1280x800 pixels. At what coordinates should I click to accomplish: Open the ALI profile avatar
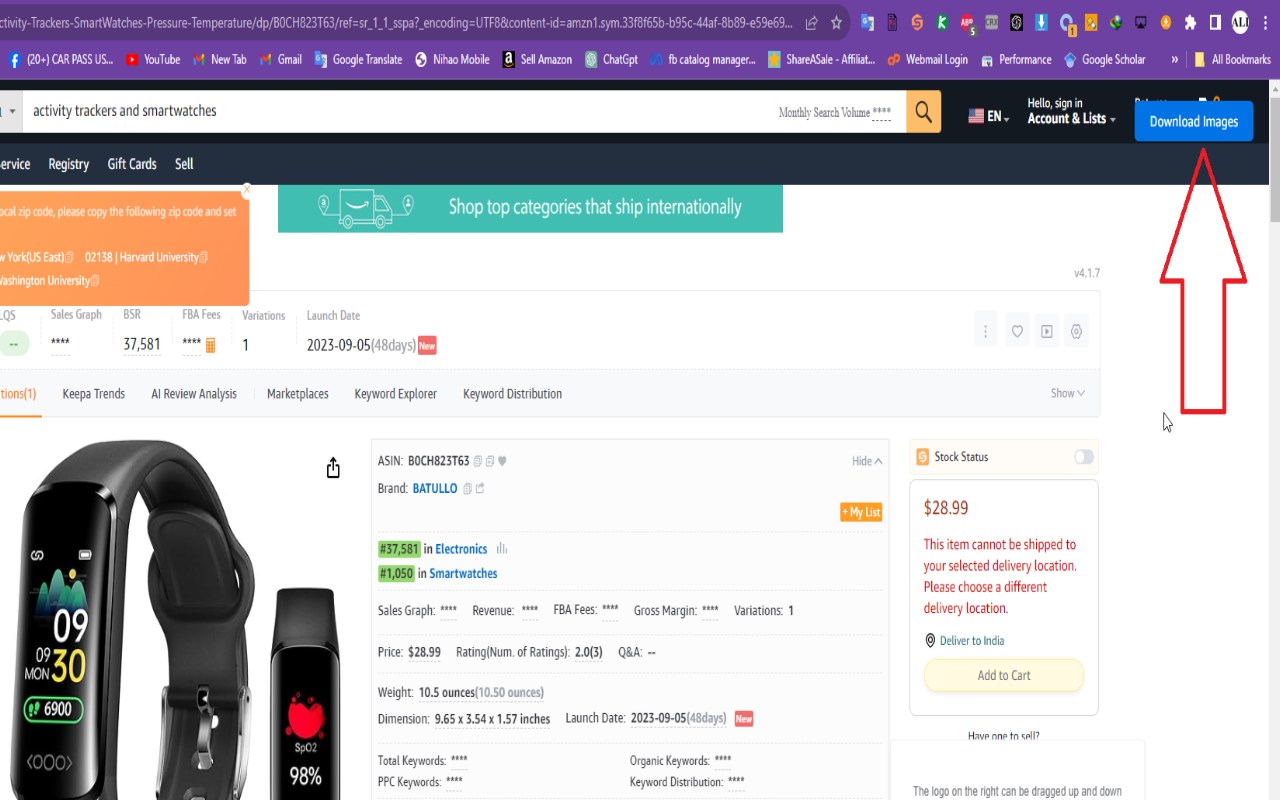click(1240, 22)
